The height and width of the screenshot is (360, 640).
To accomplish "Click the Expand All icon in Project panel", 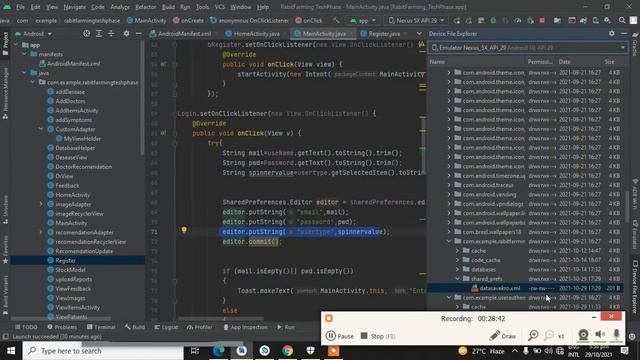I will click(99, 33).
